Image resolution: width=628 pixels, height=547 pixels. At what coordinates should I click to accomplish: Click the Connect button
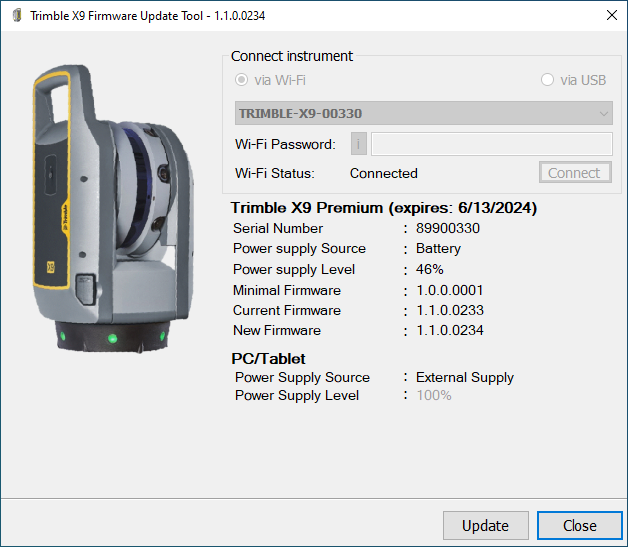[x=575, y=173]
